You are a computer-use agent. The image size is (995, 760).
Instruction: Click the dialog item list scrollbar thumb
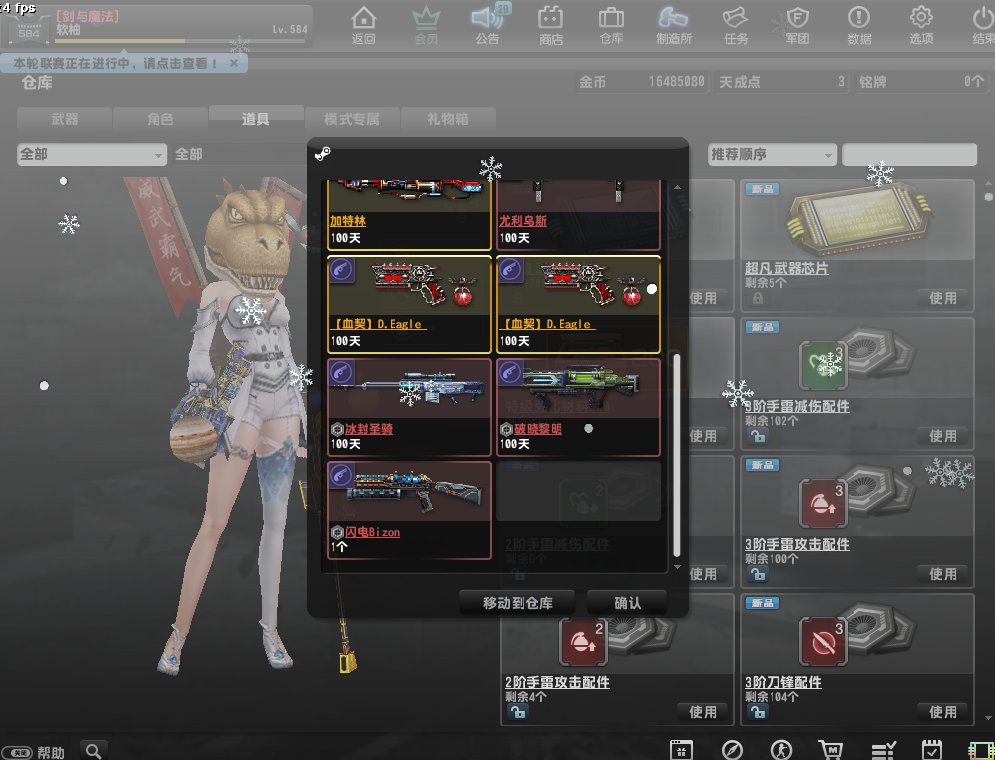pos(677,455)
